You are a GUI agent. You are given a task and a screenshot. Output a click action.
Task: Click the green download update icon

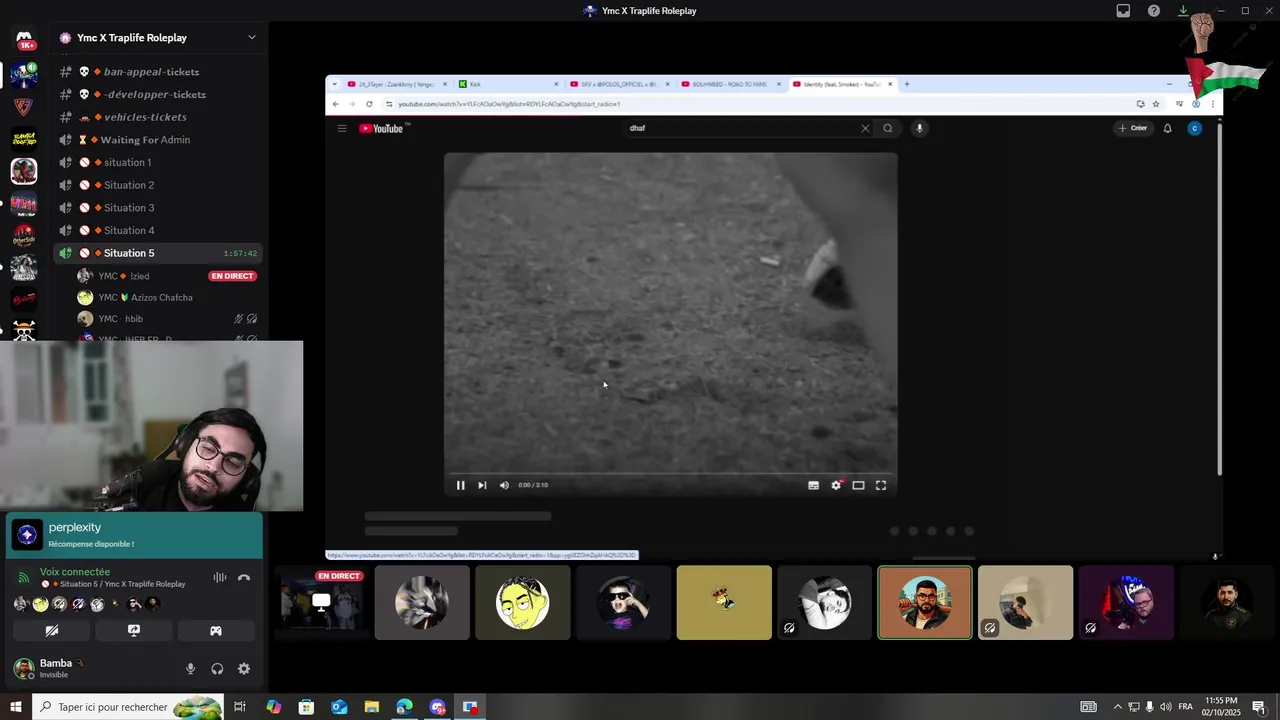pyautogui.click(x=1183, y=11)
